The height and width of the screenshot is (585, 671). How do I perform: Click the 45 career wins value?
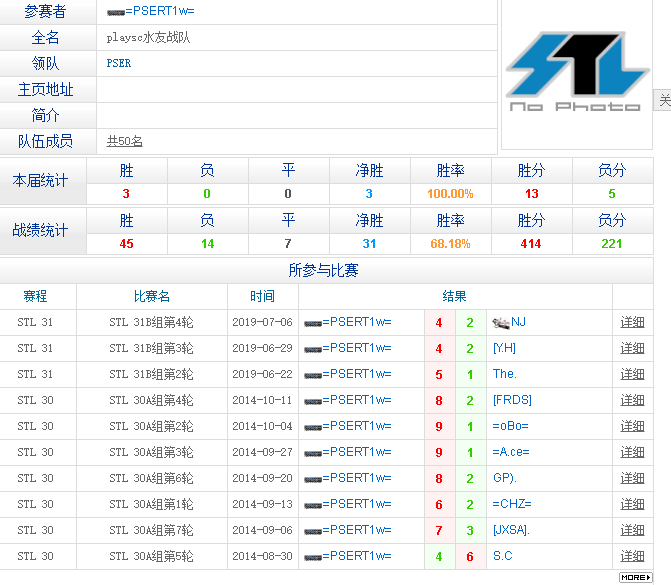126,244
